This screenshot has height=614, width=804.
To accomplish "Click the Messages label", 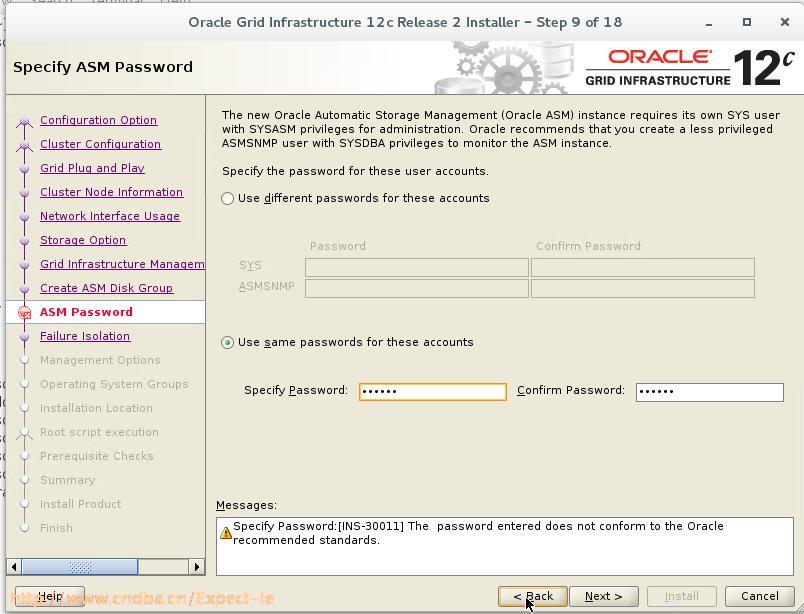I will coord(246,506).
